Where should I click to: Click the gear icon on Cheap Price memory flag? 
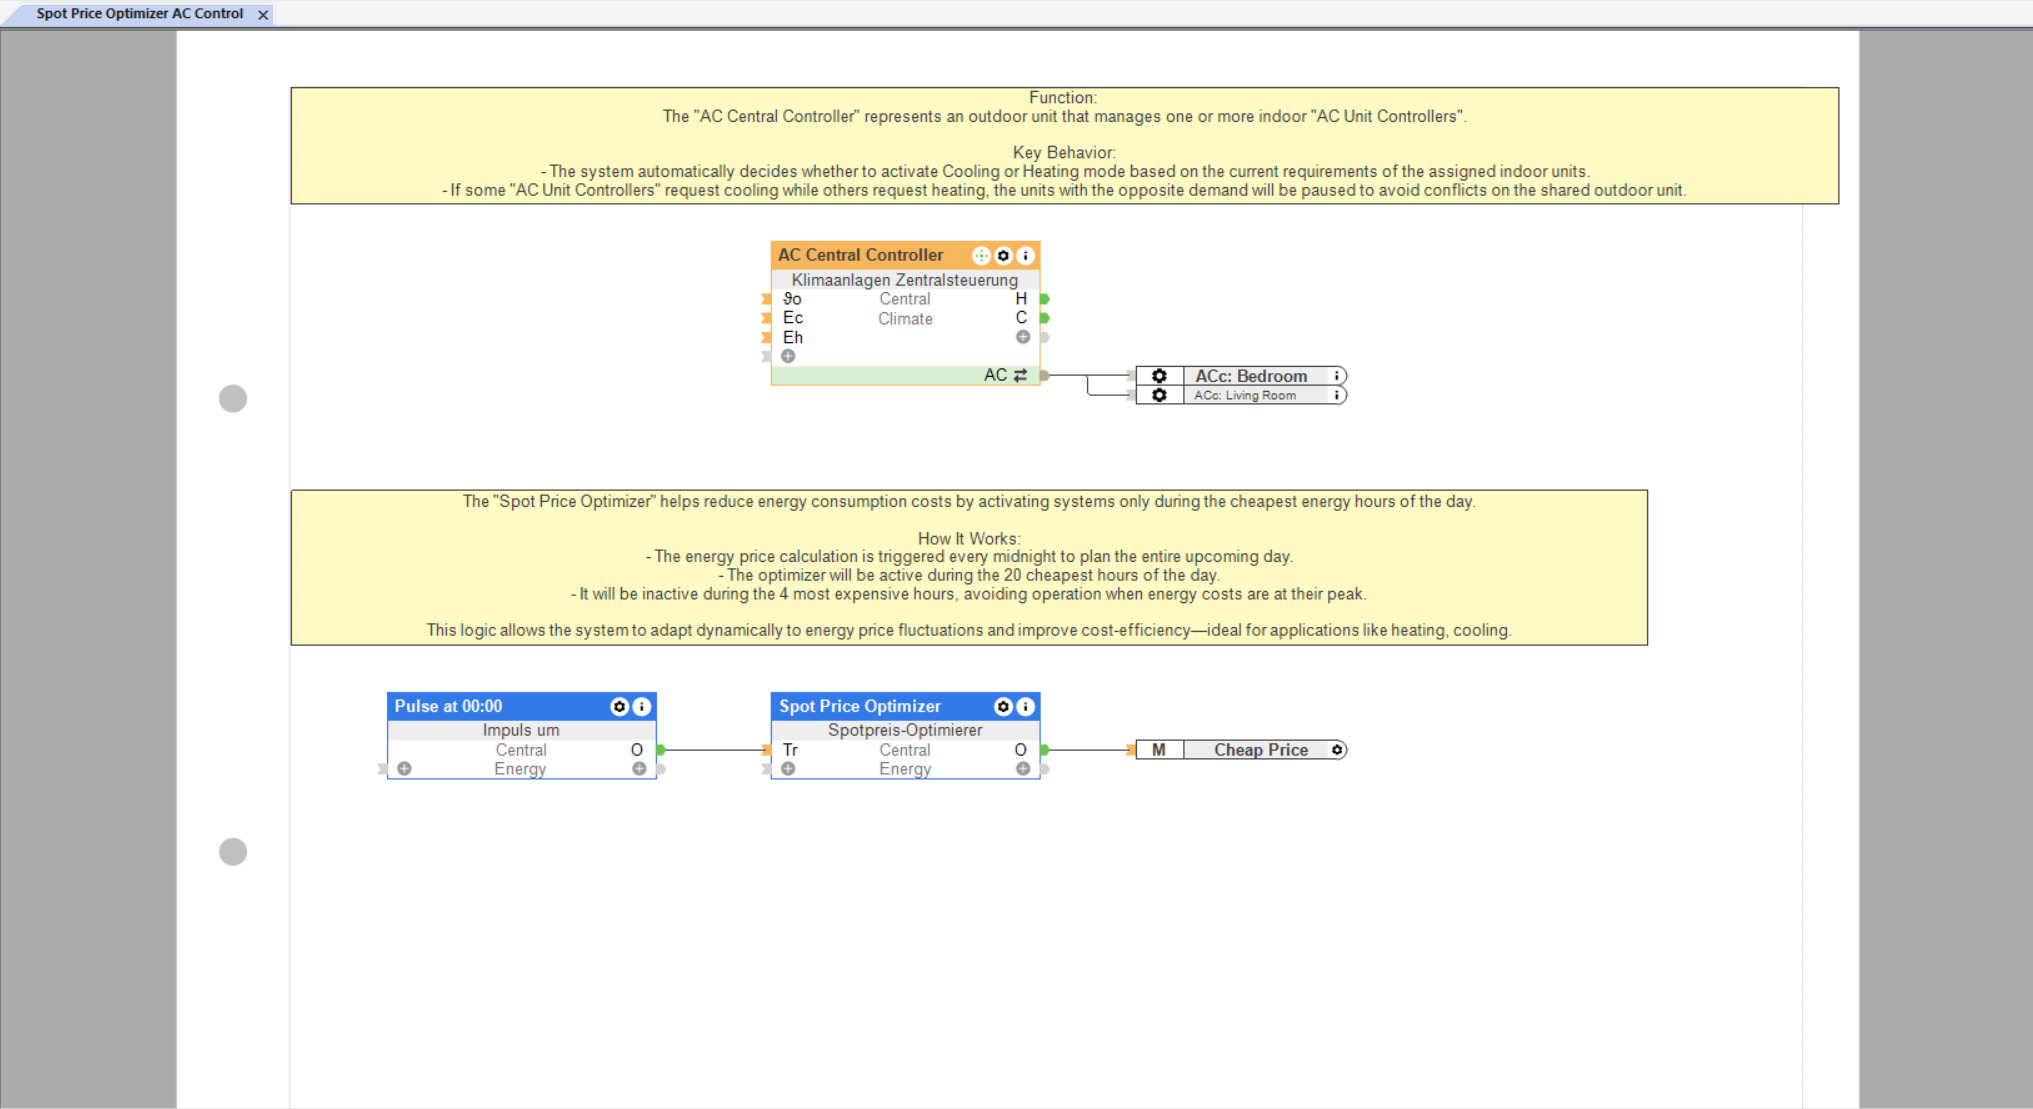click(x=1337, y=750)
